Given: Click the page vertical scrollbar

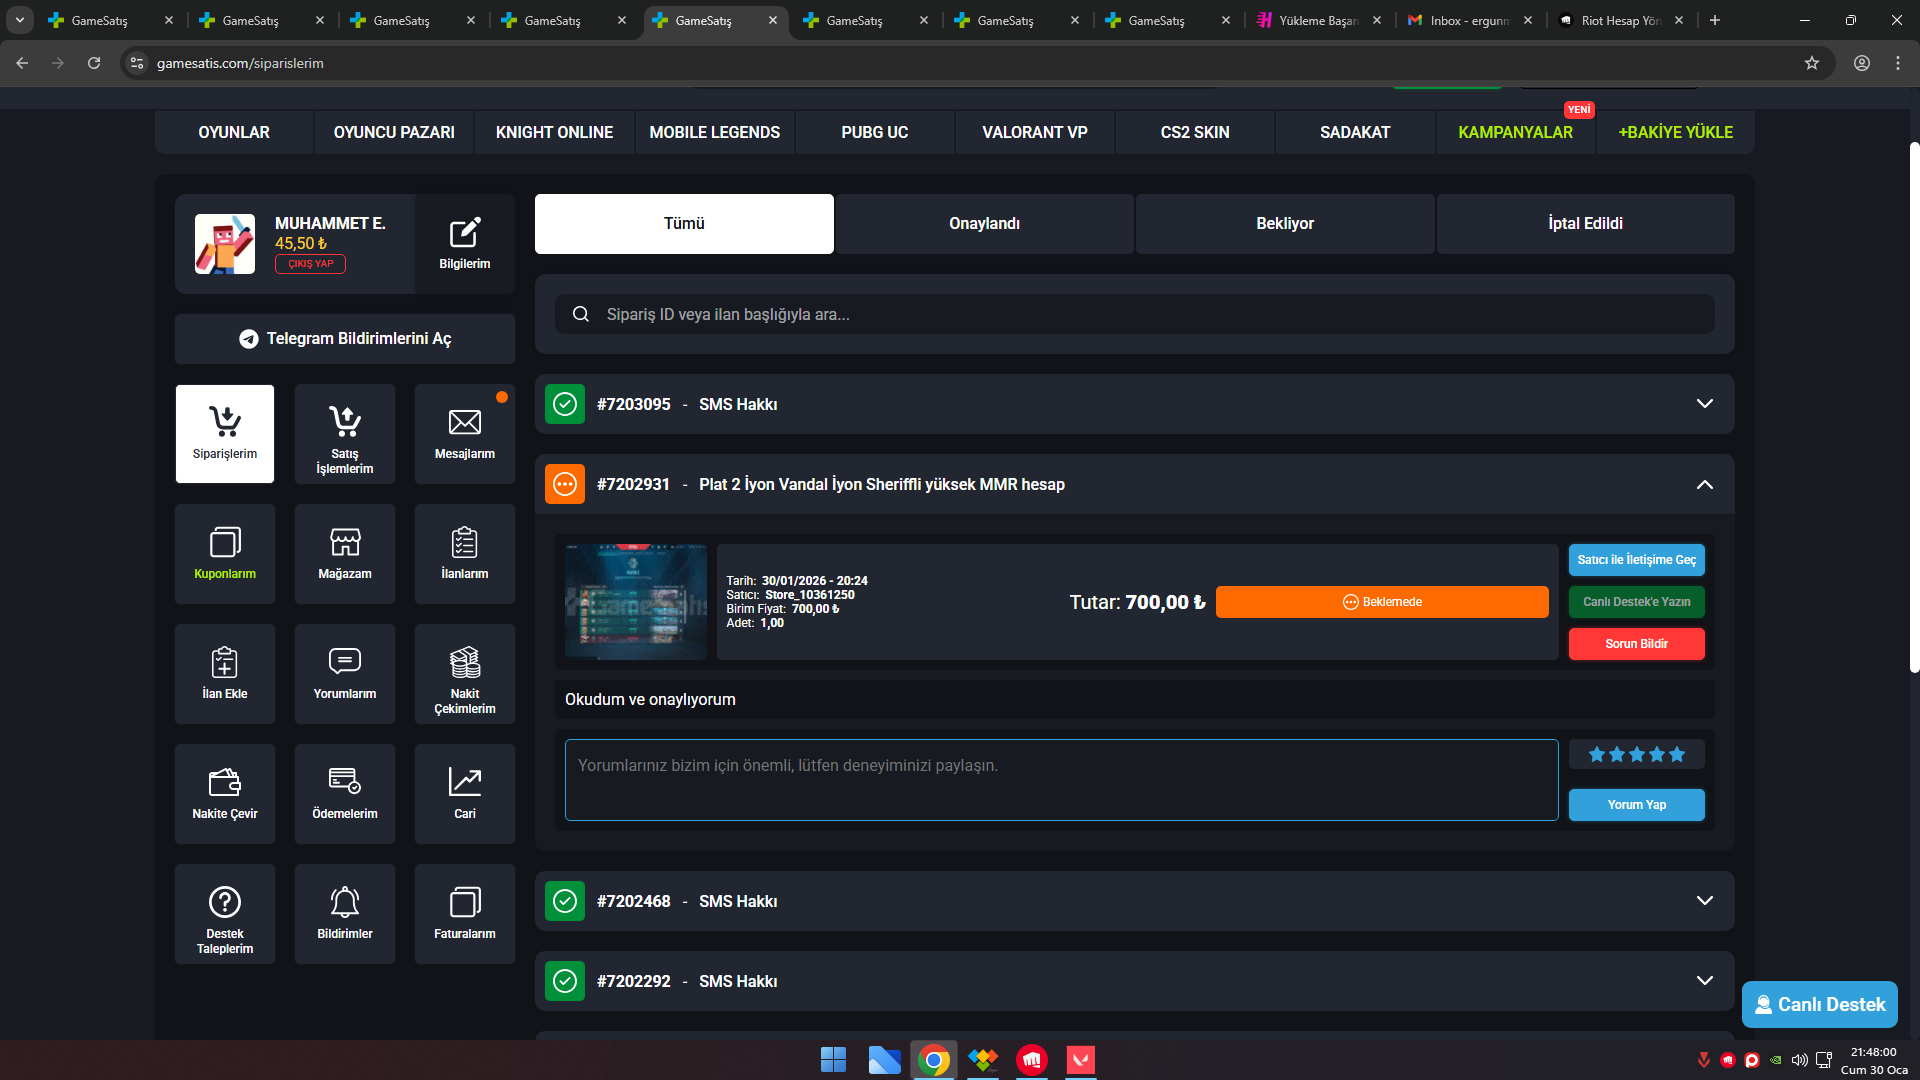Looking at the screenshot, I should click(x=1914, y=408).
